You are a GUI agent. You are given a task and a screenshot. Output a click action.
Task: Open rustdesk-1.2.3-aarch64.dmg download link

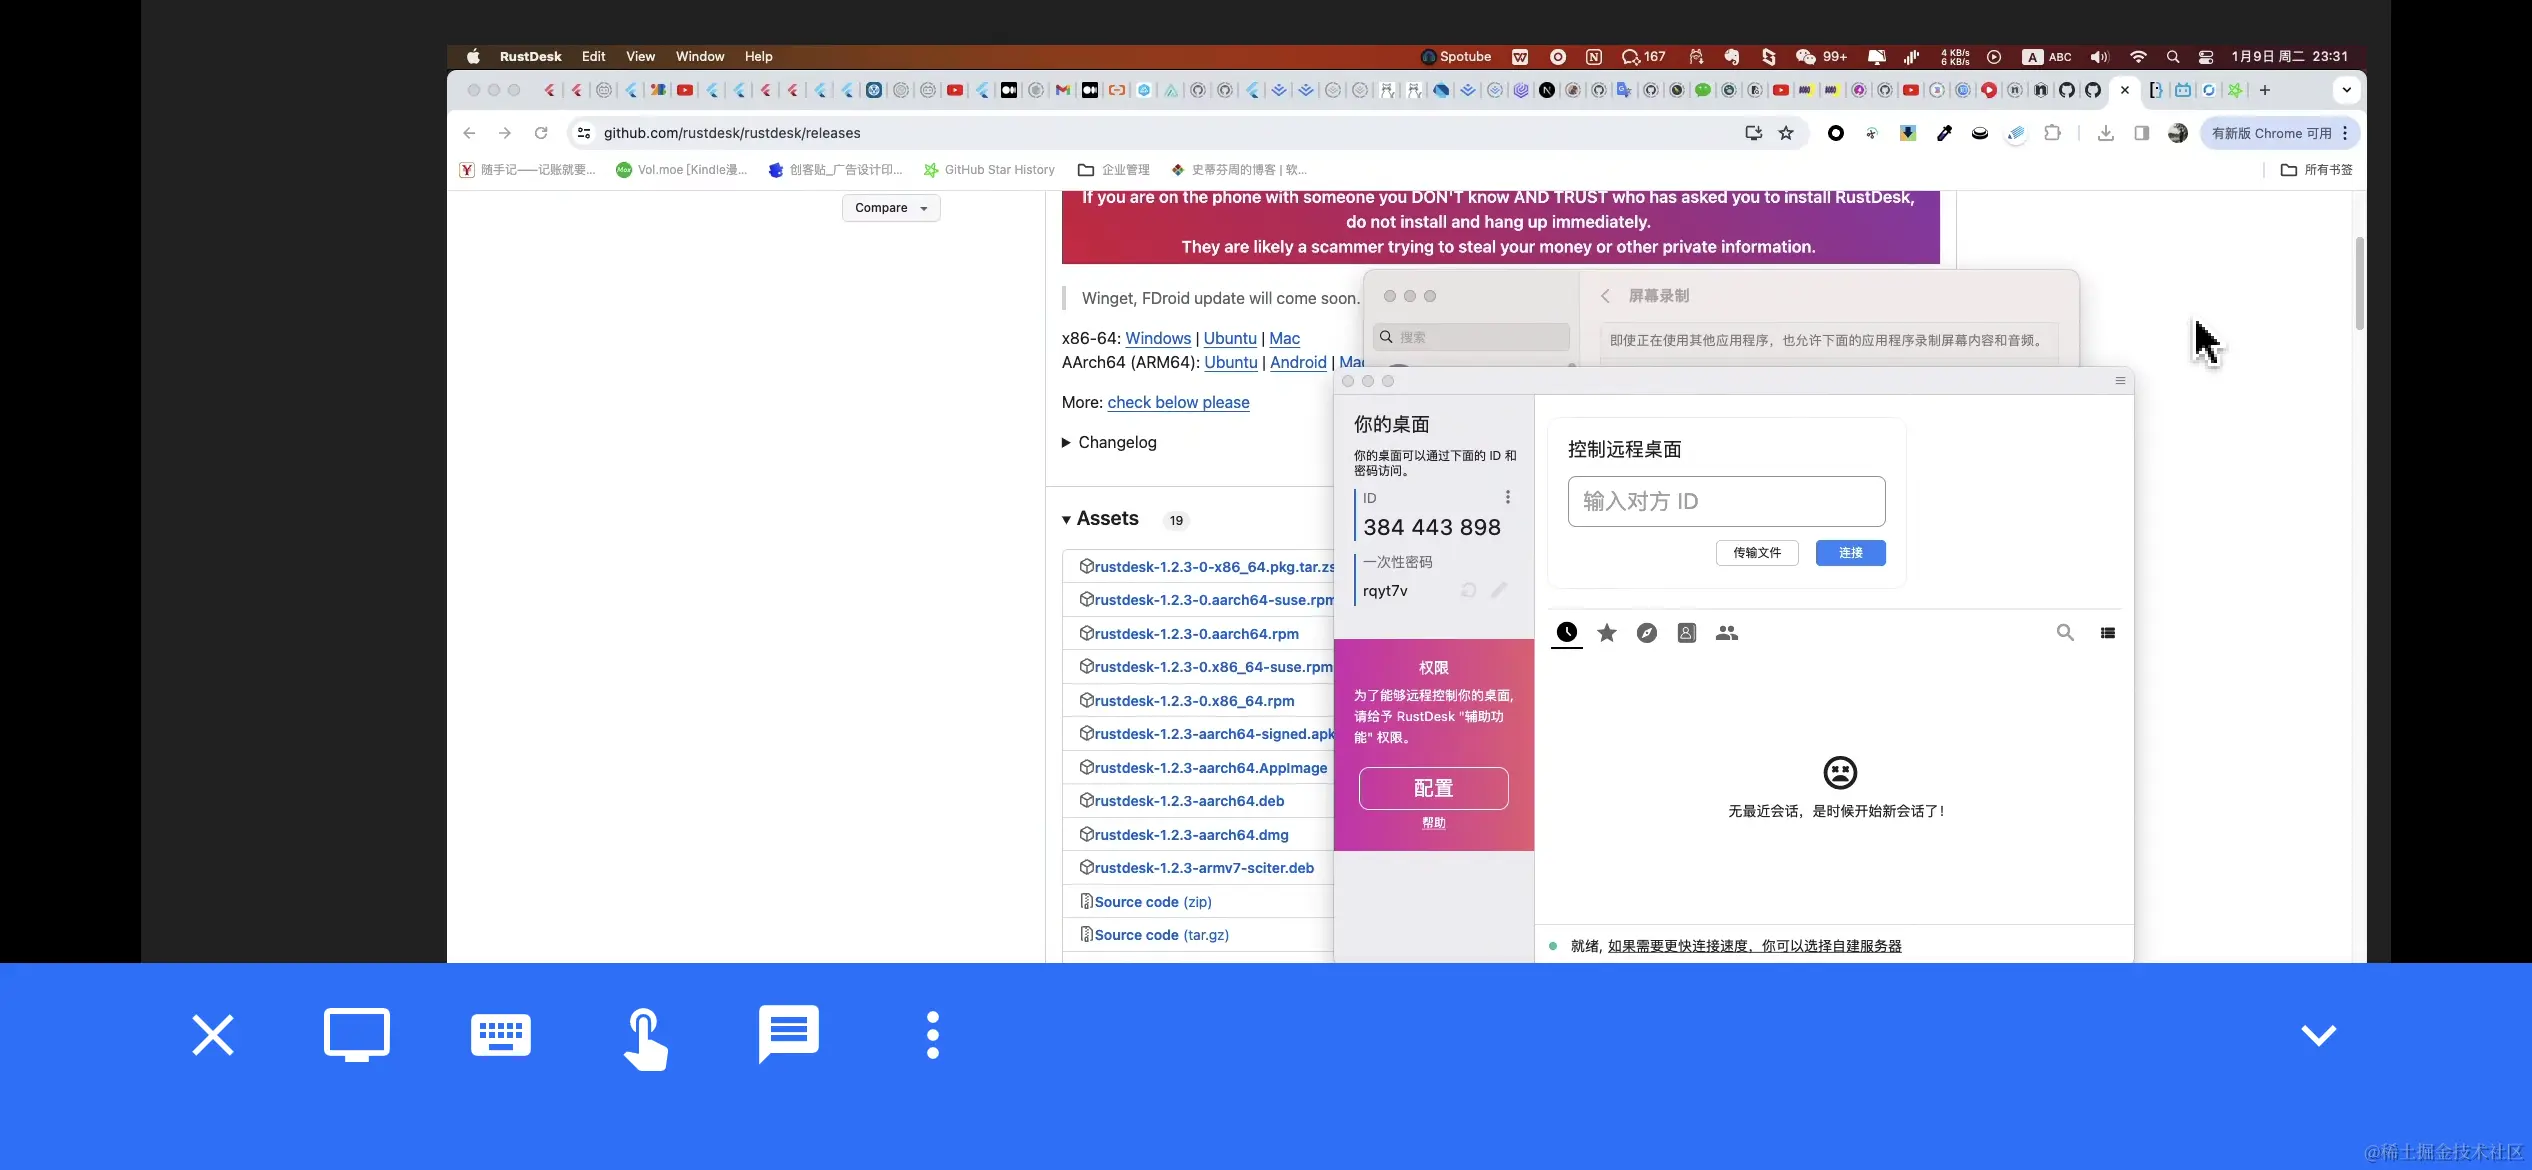(x=1191, y=835)
